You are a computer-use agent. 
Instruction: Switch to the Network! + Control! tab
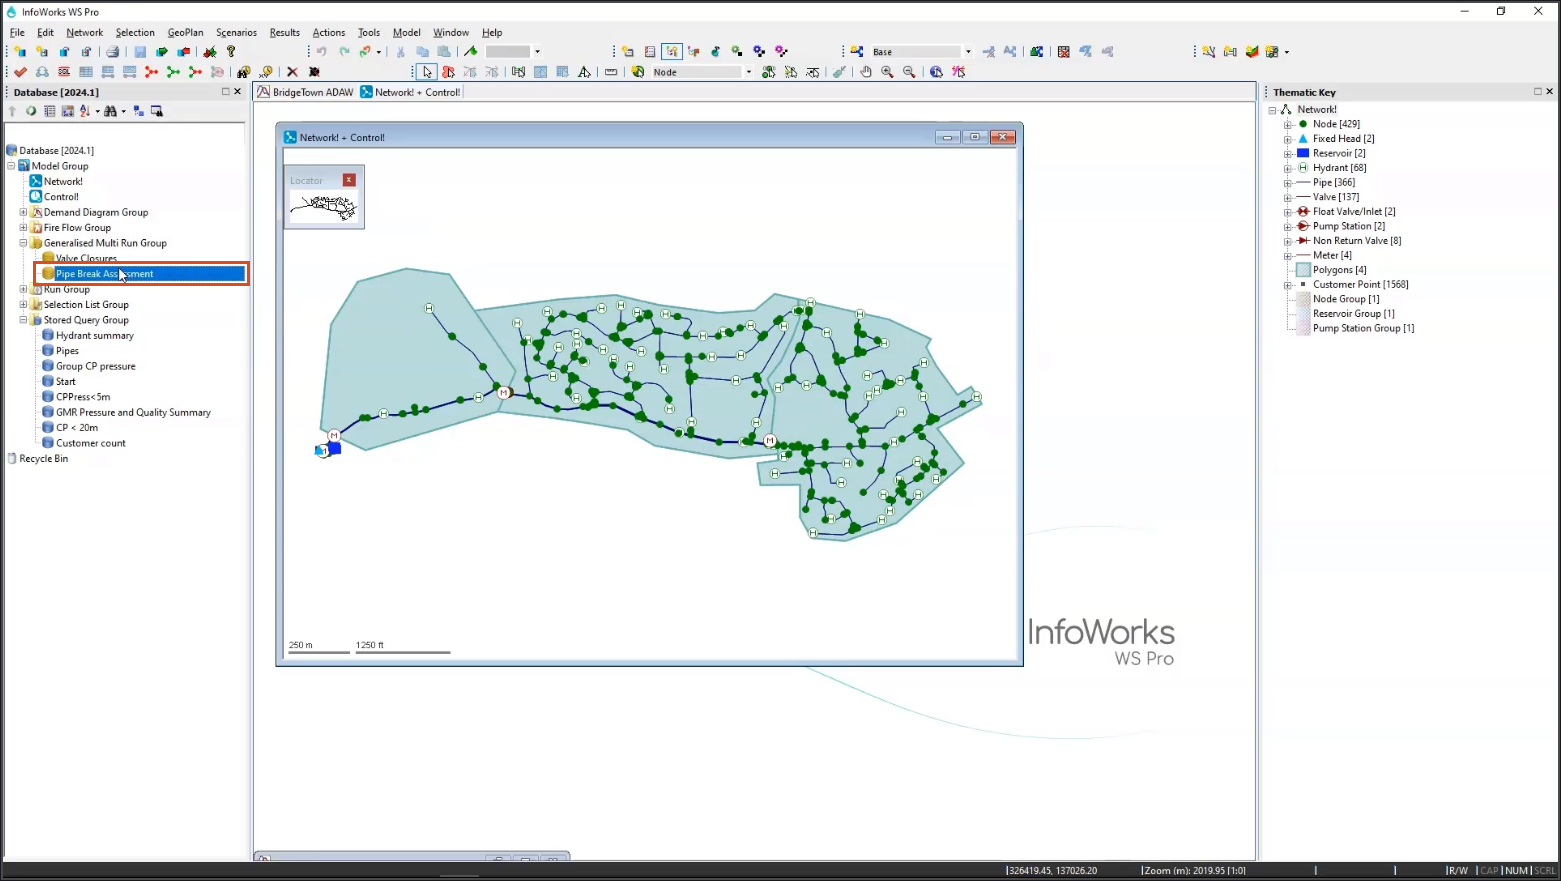[x=410, y=92]
